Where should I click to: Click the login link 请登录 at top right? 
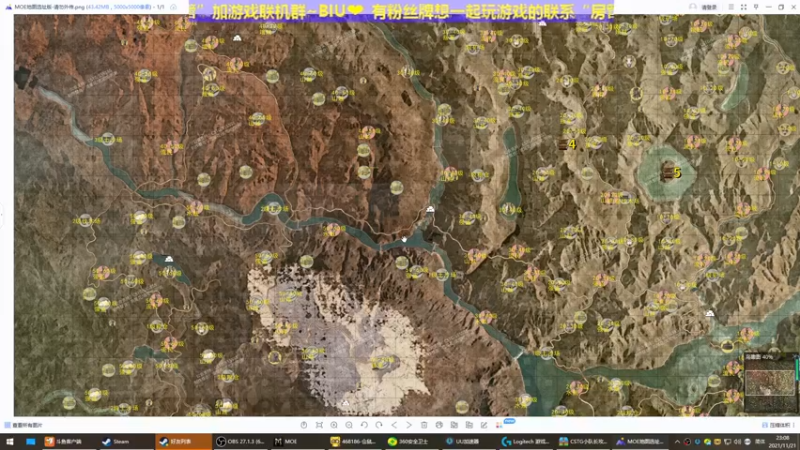[709, 7]
